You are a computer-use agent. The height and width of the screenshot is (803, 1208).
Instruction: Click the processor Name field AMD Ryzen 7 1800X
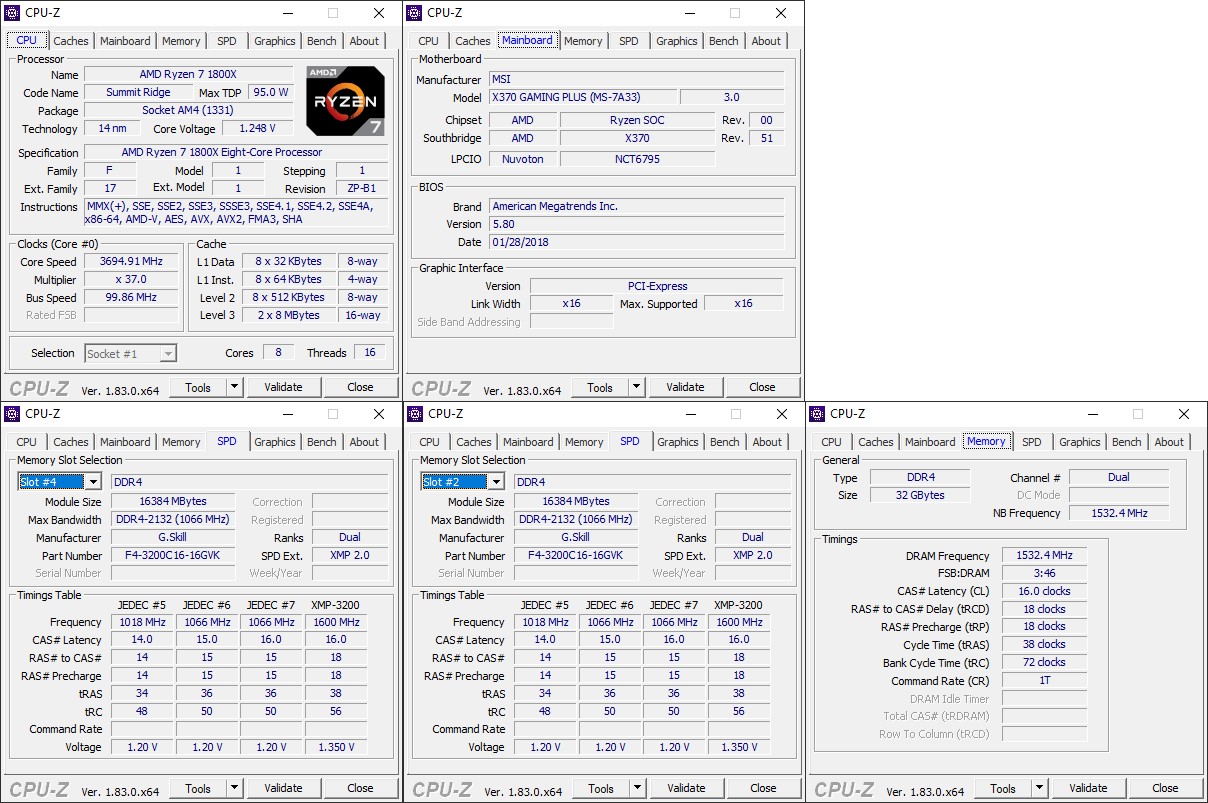pos(188,75)
